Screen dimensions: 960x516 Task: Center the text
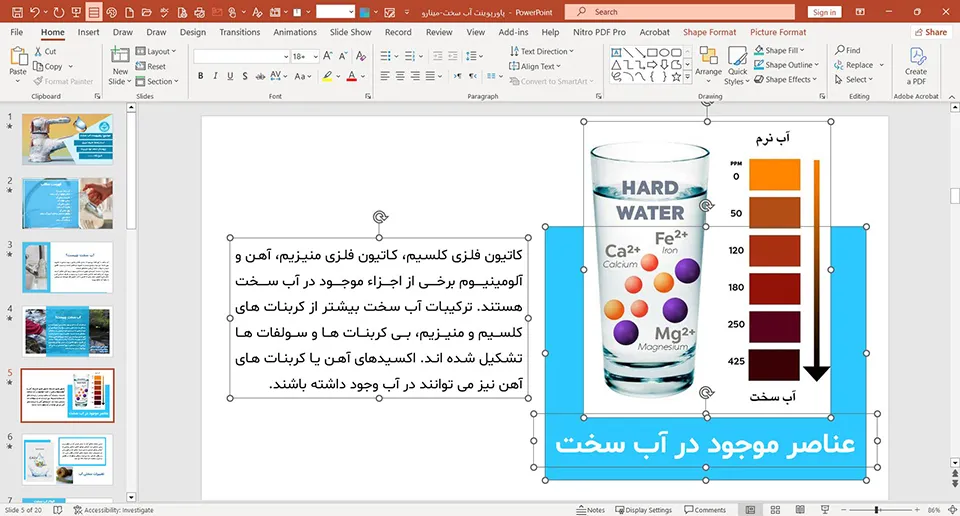(x=399, y=76)
